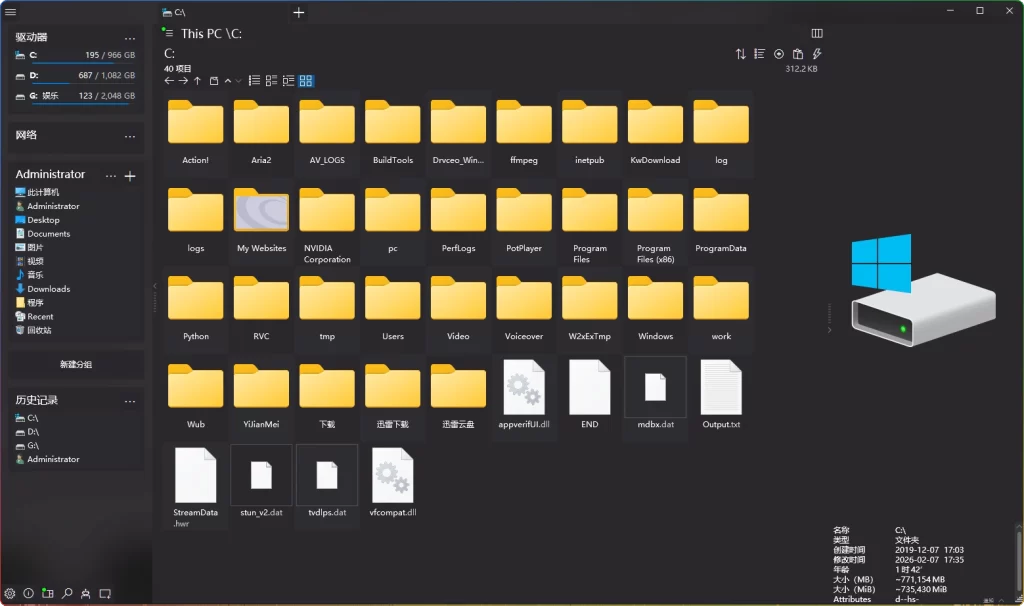This screenshot has height=606, width=1024.
Task: Open the main hamburger menu at top-left
Action: click(x=10, y=12)
